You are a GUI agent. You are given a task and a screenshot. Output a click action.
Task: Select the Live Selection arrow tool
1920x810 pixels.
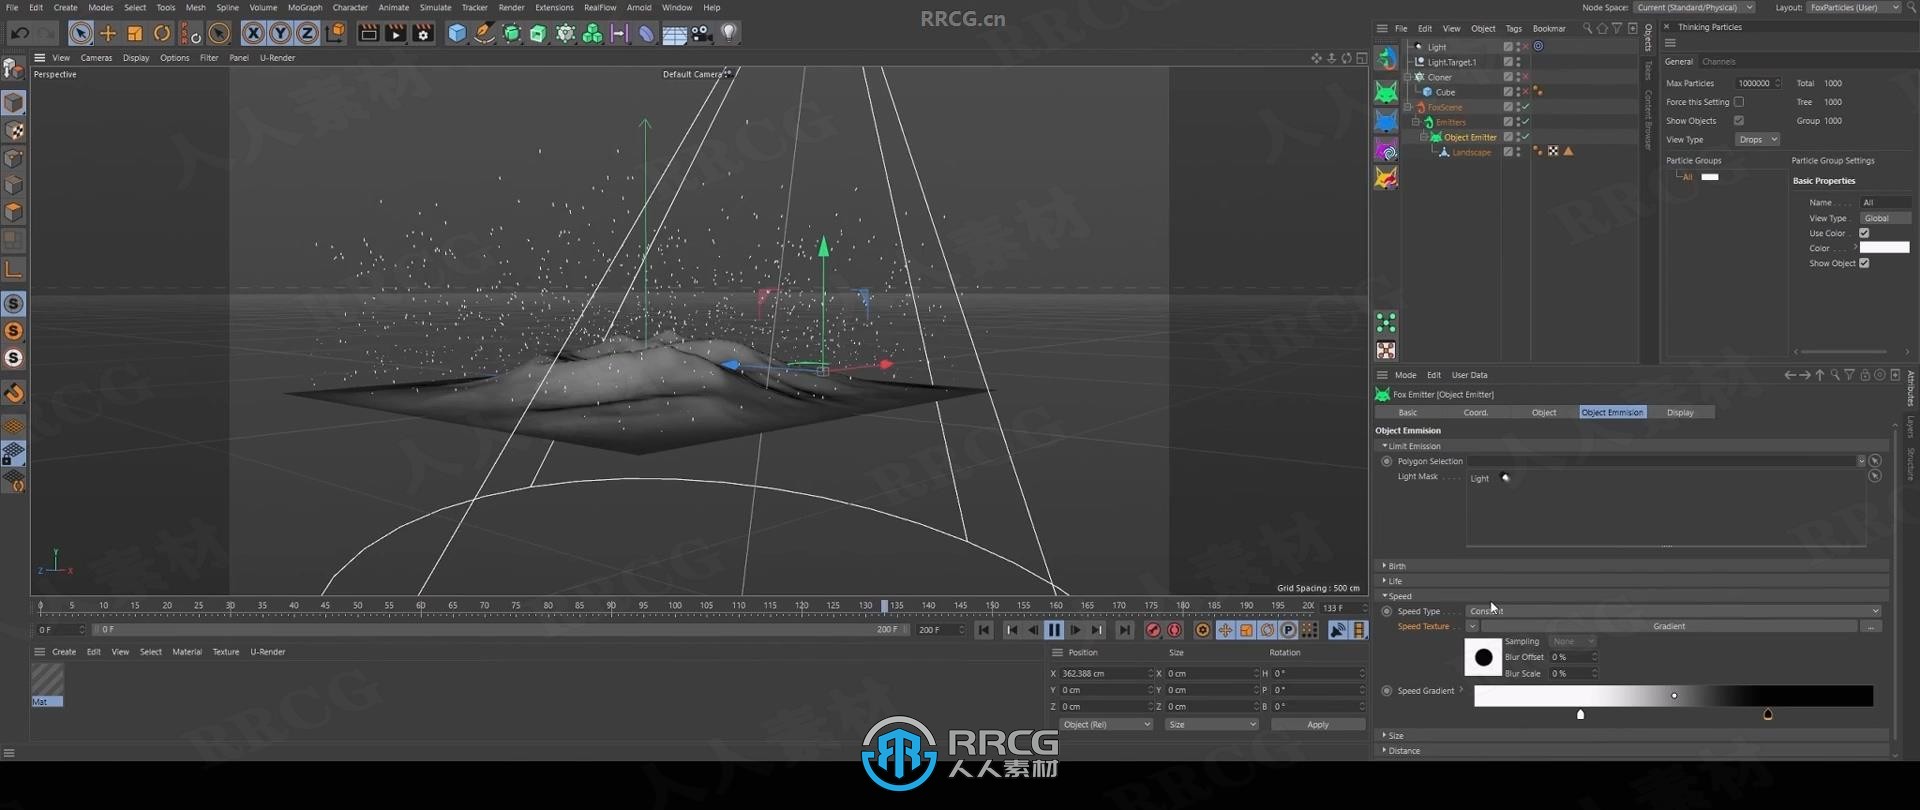tap(80, 33)
